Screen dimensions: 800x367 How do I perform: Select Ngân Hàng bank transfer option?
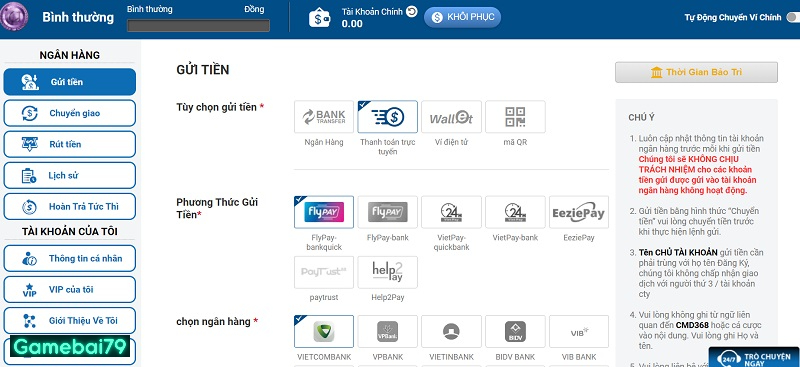(323, 117)
